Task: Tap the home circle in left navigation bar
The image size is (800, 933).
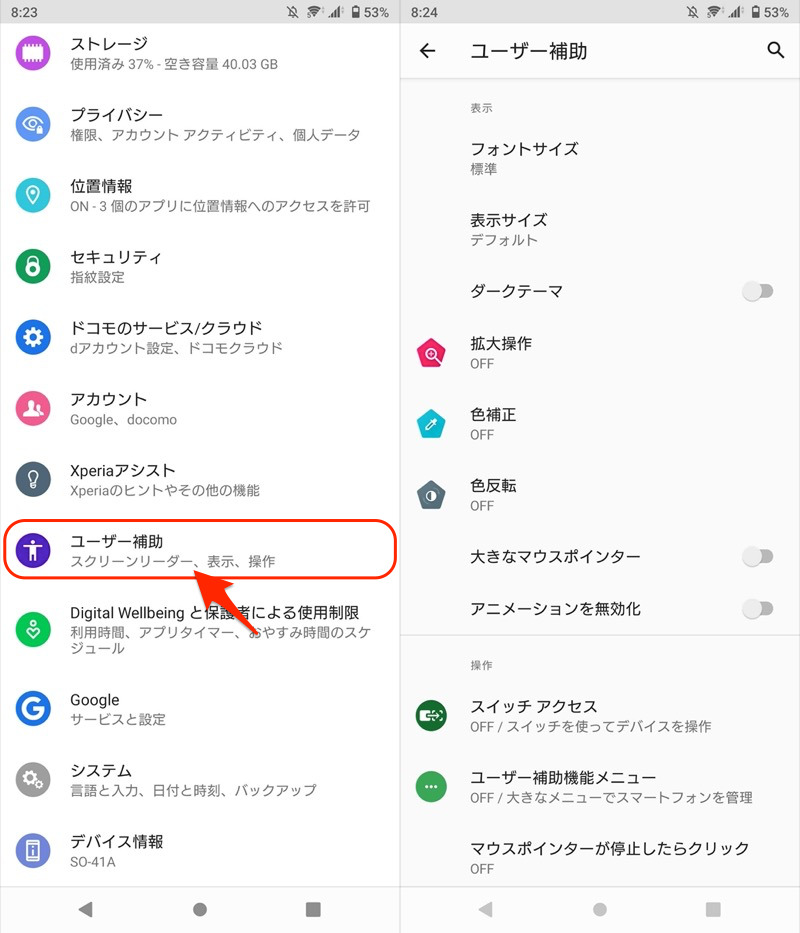Action: point(200,909)
